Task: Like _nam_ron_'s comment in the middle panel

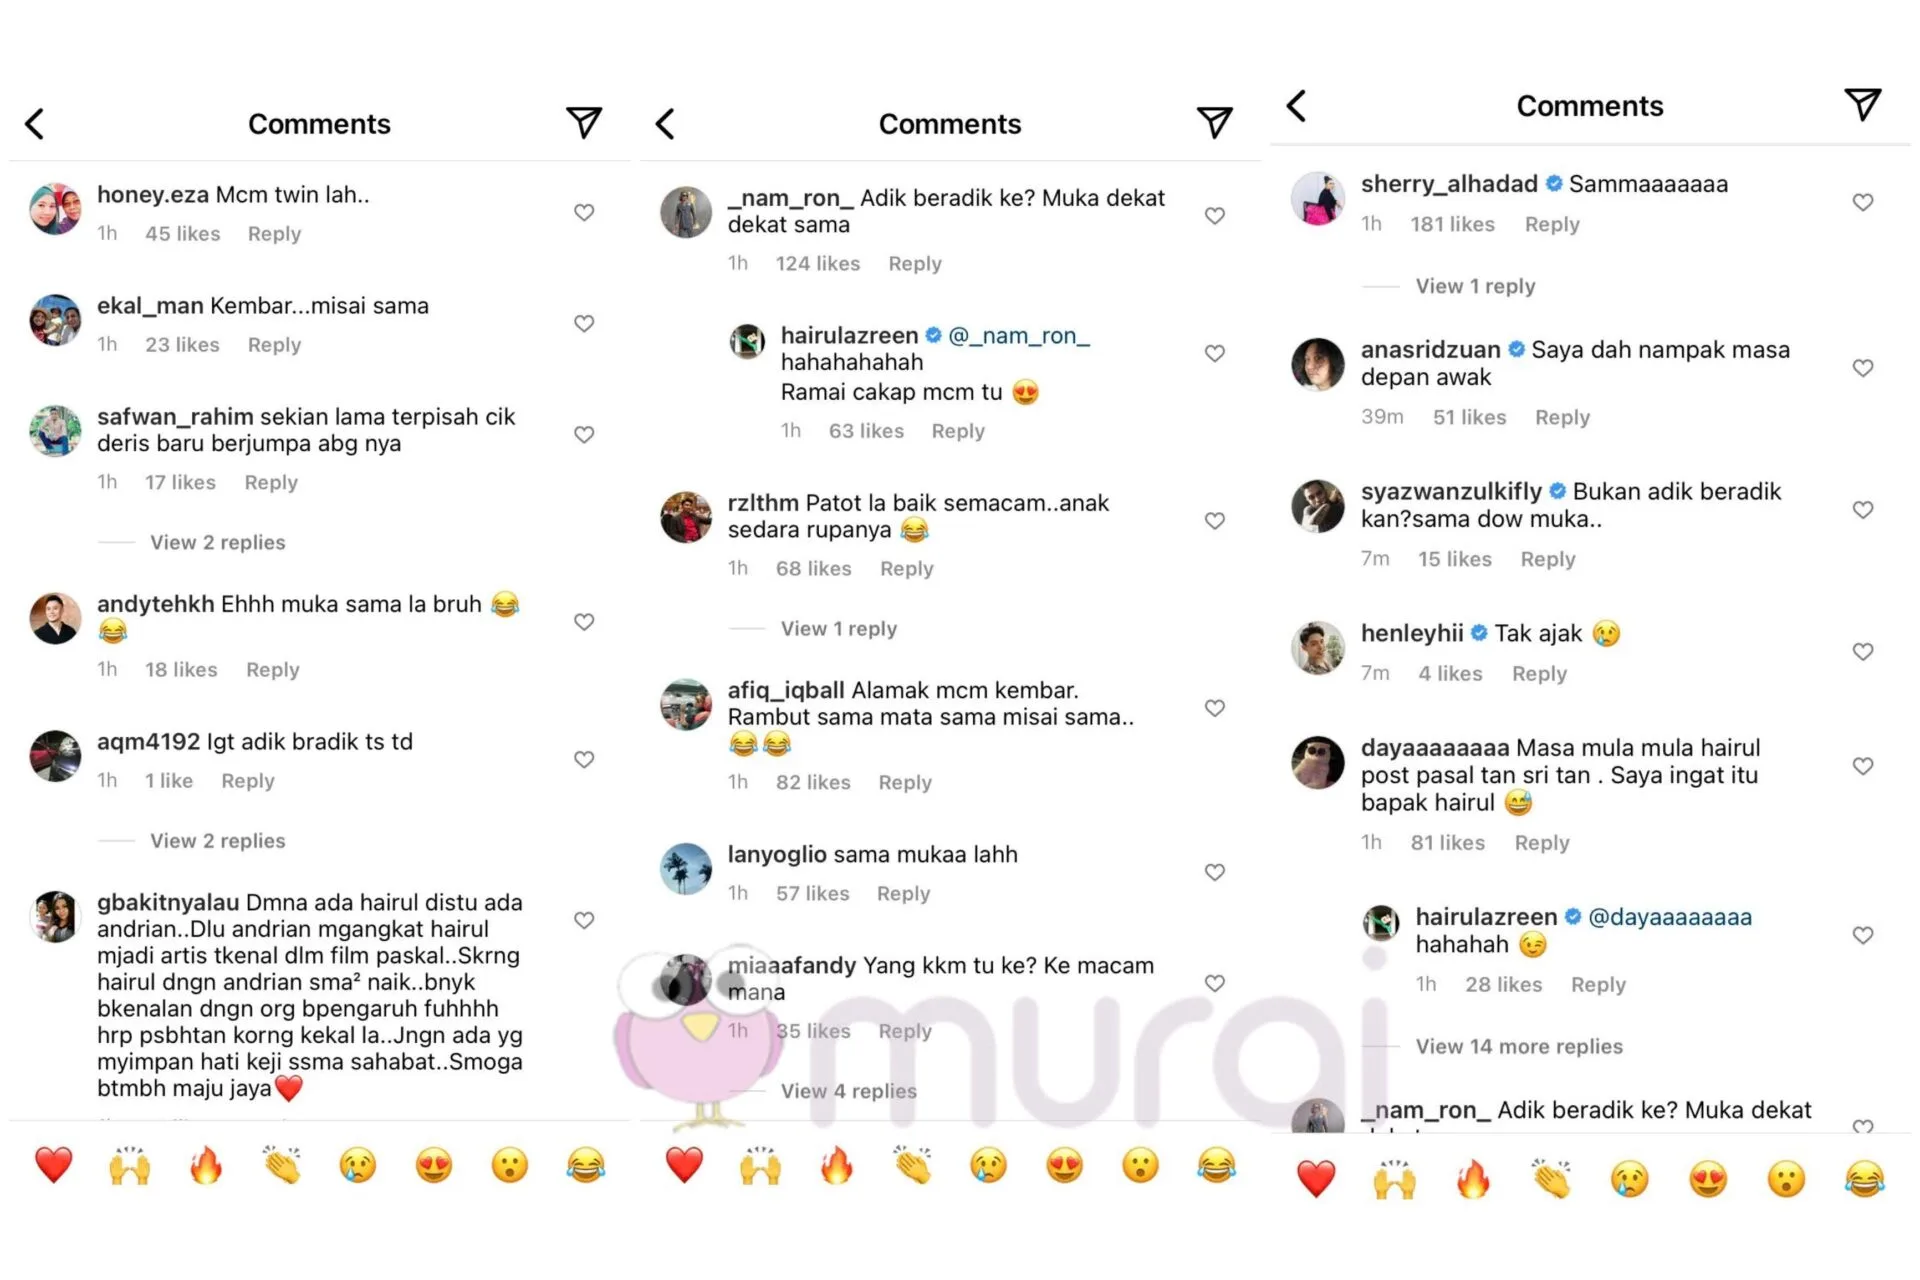Action: [x=1215, y=215]
